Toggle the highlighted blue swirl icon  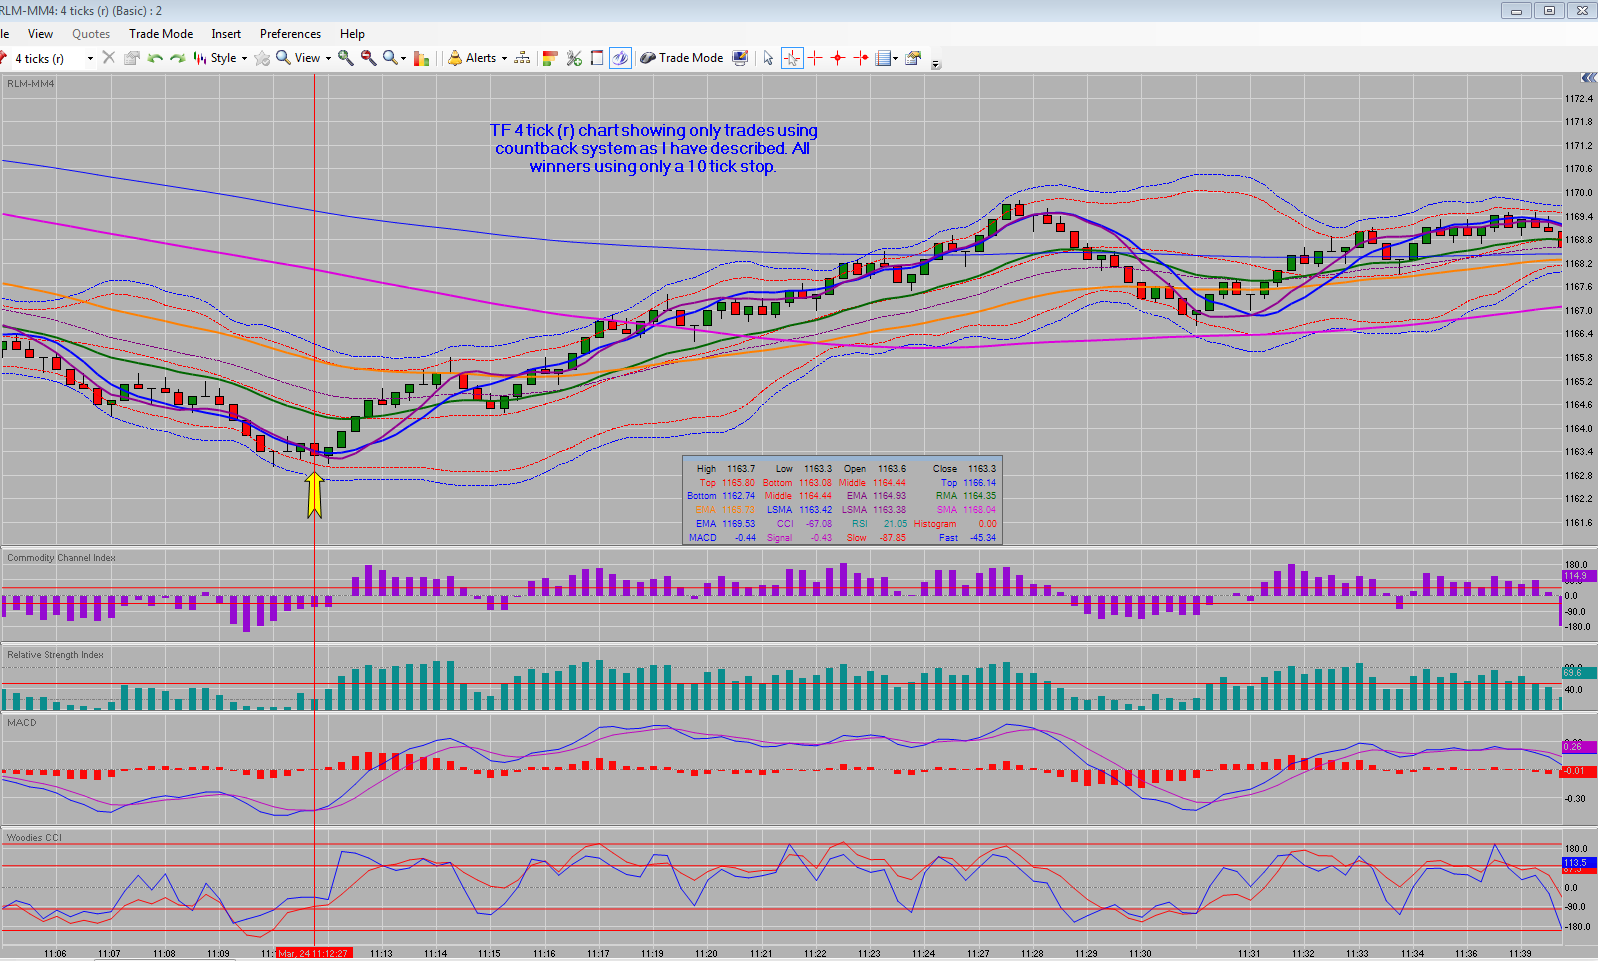pyautogui.click(x=620, y=58)
